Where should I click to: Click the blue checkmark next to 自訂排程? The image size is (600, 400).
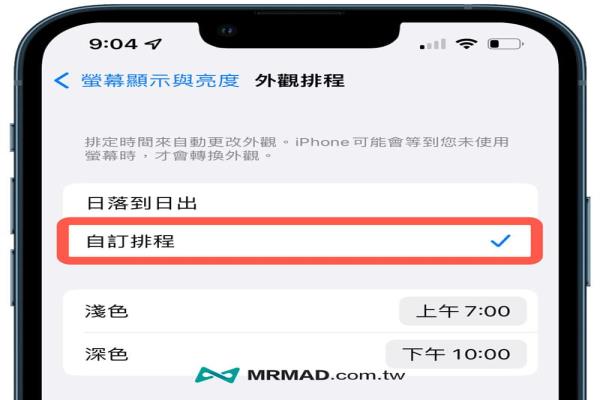(x=501, y=241)
